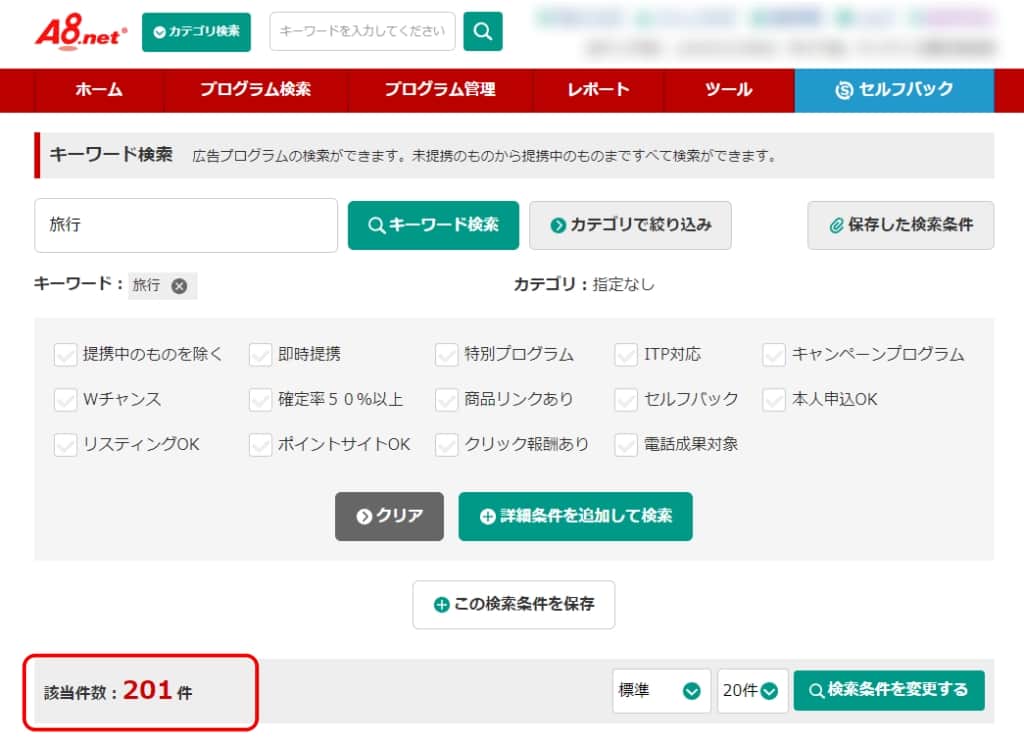Image resolution: width=1024 pixels, height=744 pixels.
Task: Click この検索条件を保存
Action: click(513, 605)
